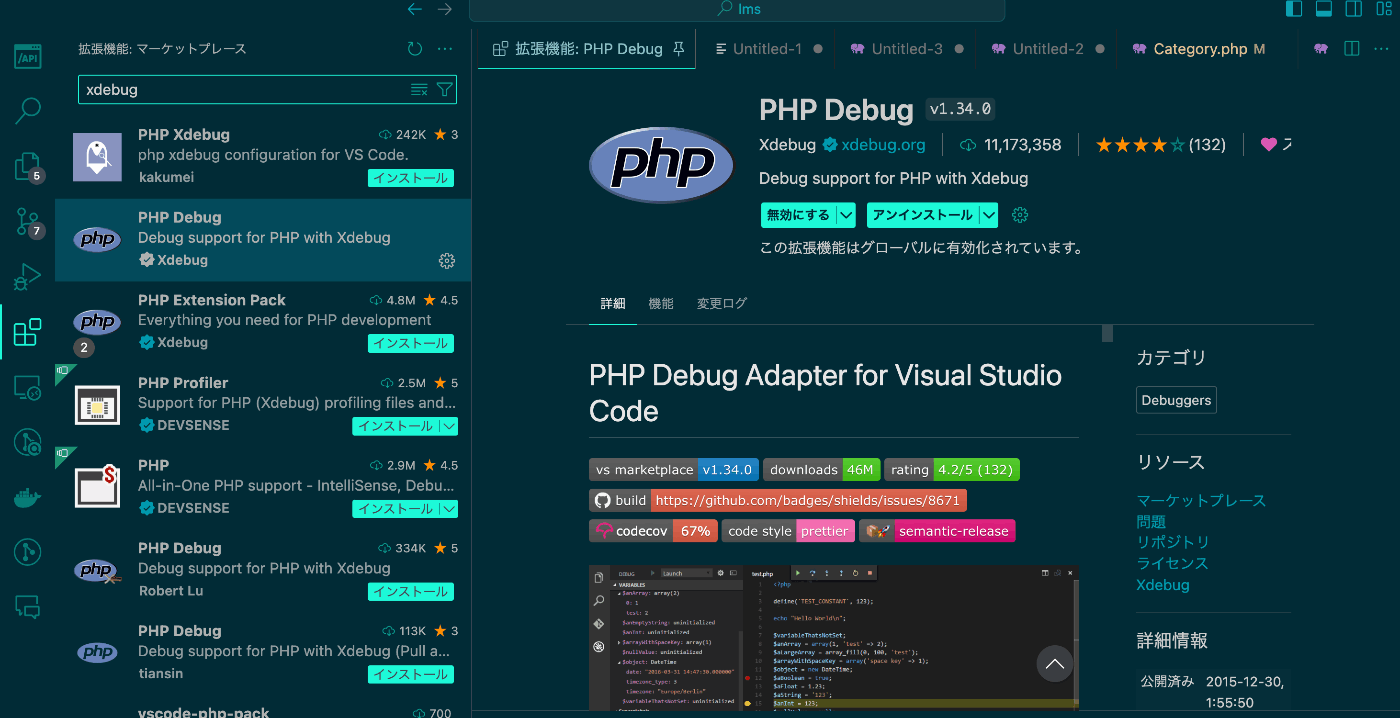Screen dimensions: 1400x718
Task: Click the lms command center search box
Action: (737, 9)
